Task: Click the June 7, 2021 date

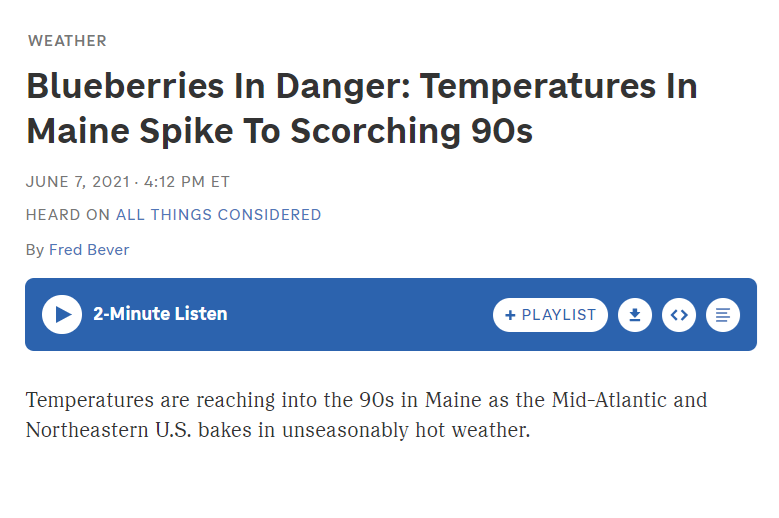Action: [77, 182]
